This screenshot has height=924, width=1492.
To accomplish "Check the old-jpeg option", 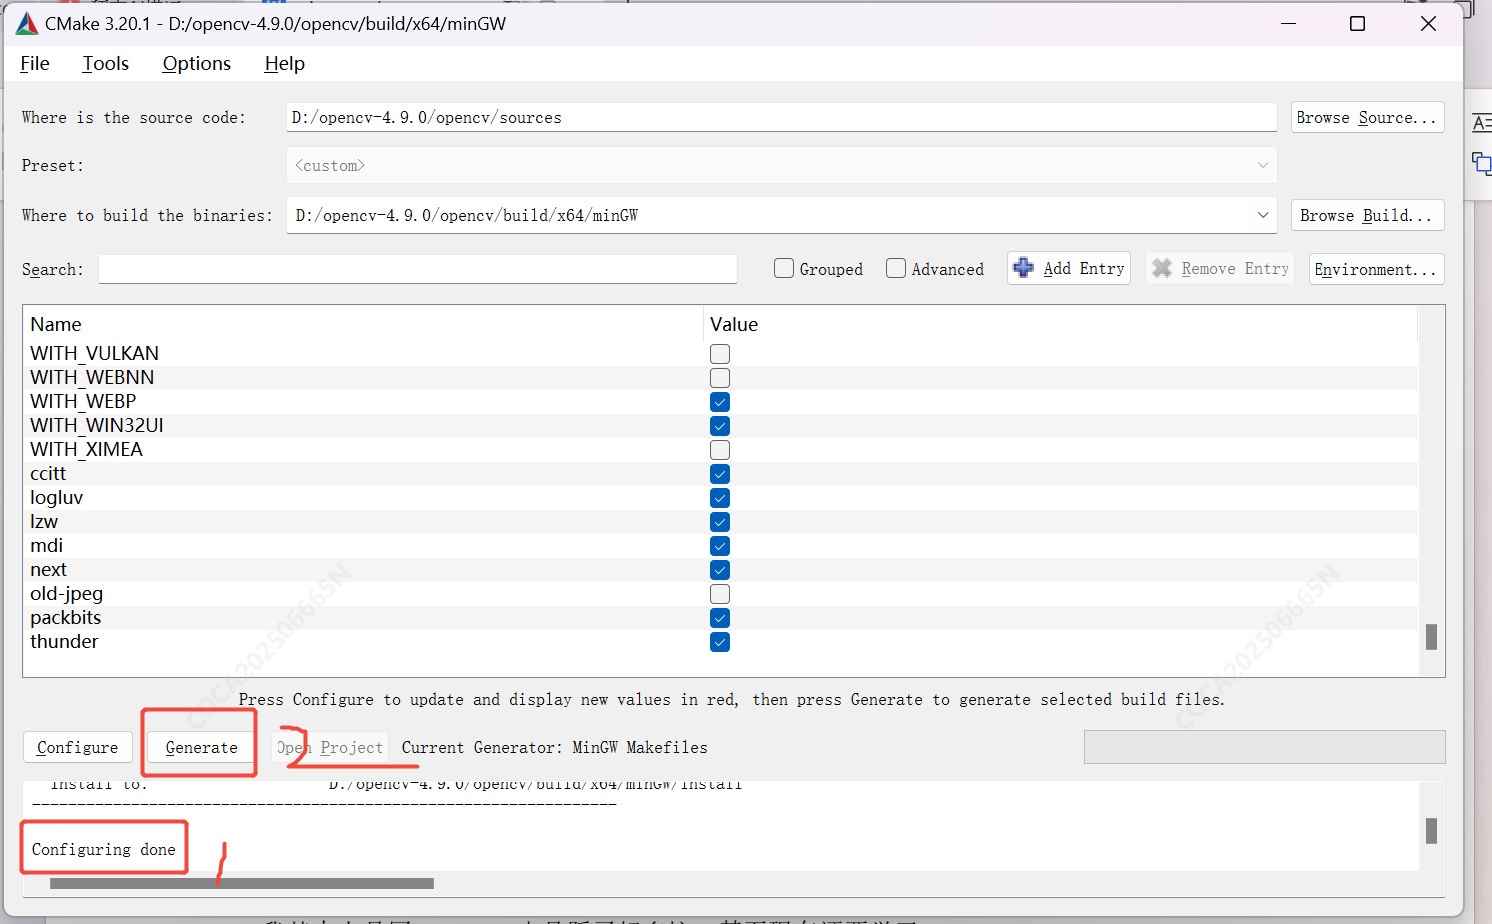I will [x=720, y=594].
